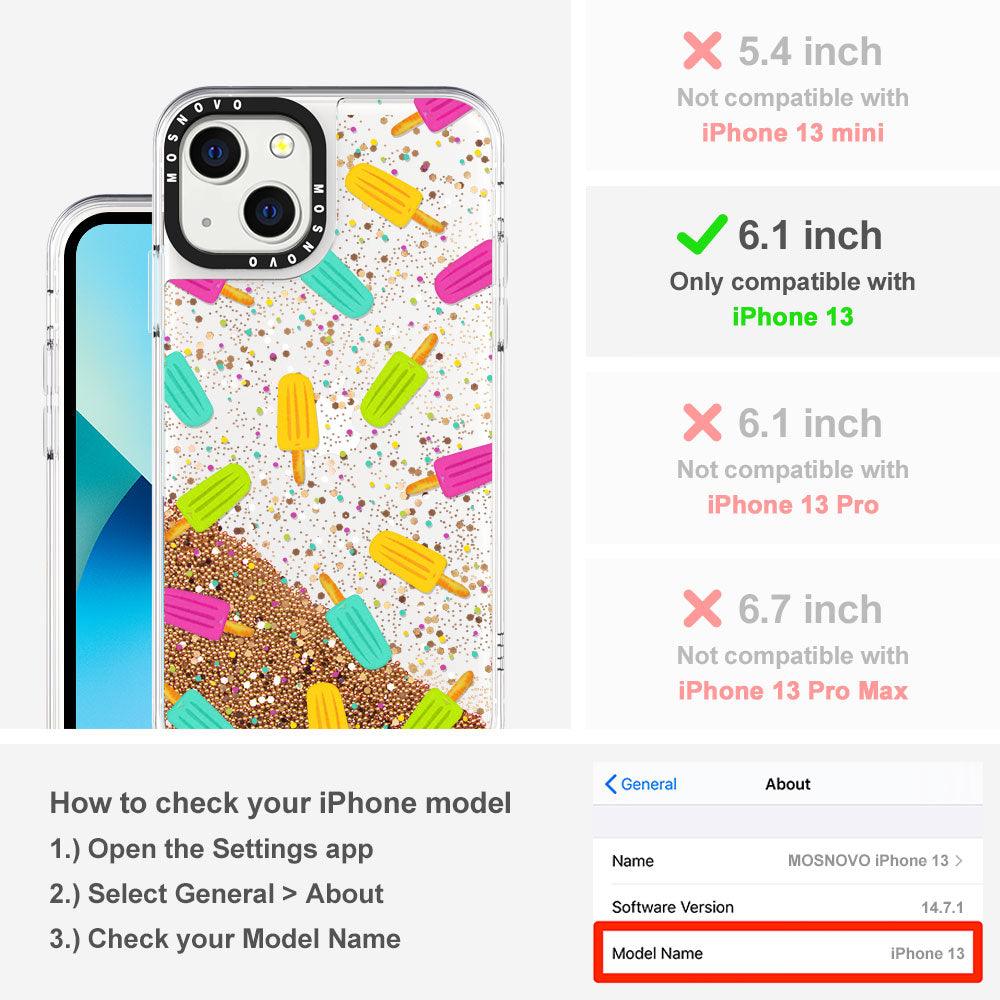Click the iPhone 13 Pro Max label
The width and height of the screenshot is (1000, 1000).
793,691
